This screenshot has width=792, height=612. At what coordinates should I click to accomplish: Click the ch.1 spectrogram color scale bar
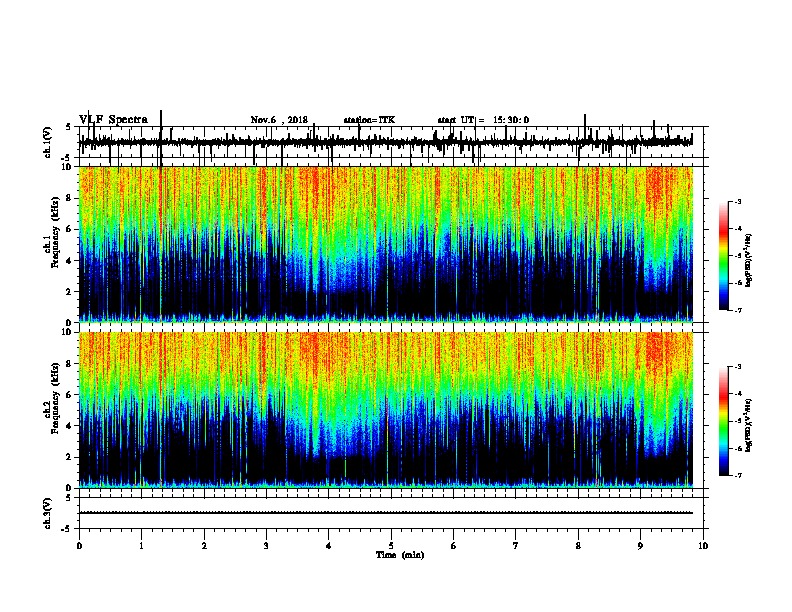(x=724, y=256)
